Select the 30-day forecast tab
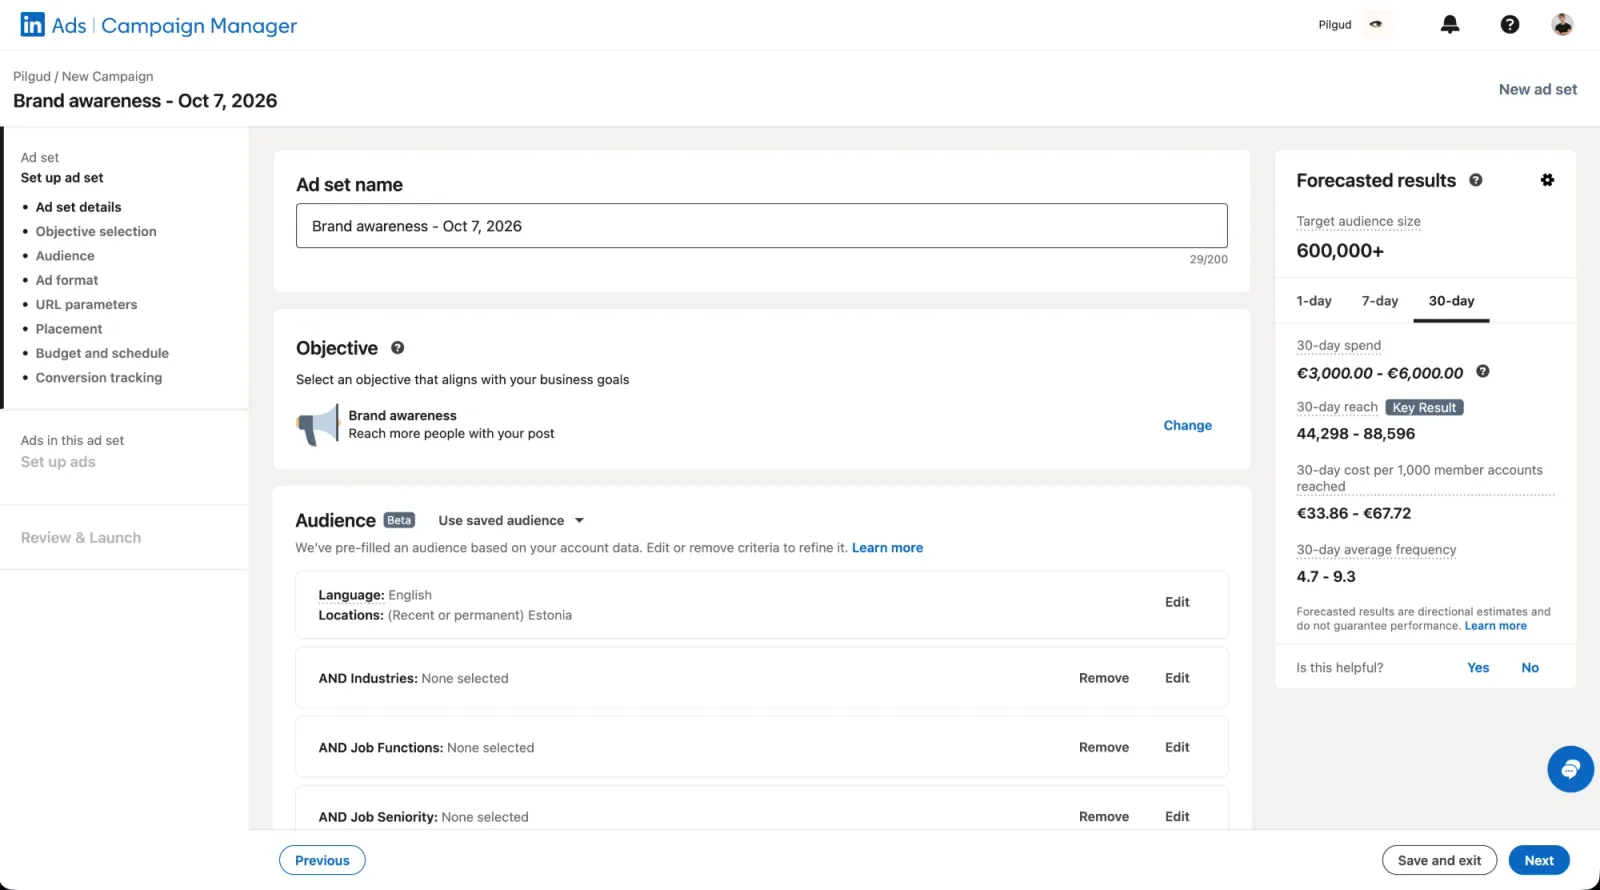Viewport: 1600px width, 890px height. click(x=1451, y=301)
